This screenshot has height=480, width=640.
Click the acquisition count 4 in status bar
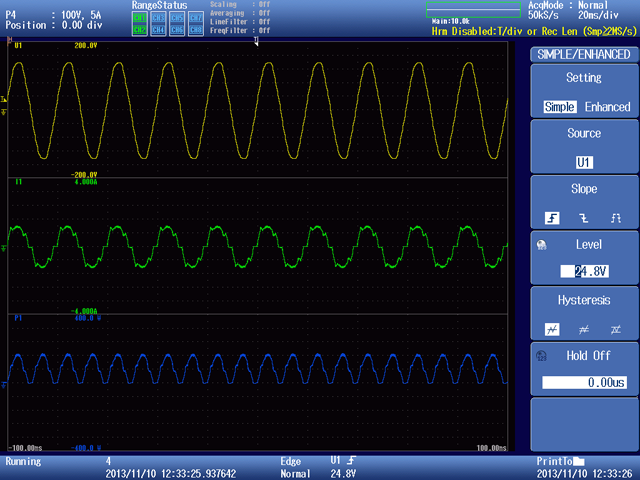coord(108,462)
